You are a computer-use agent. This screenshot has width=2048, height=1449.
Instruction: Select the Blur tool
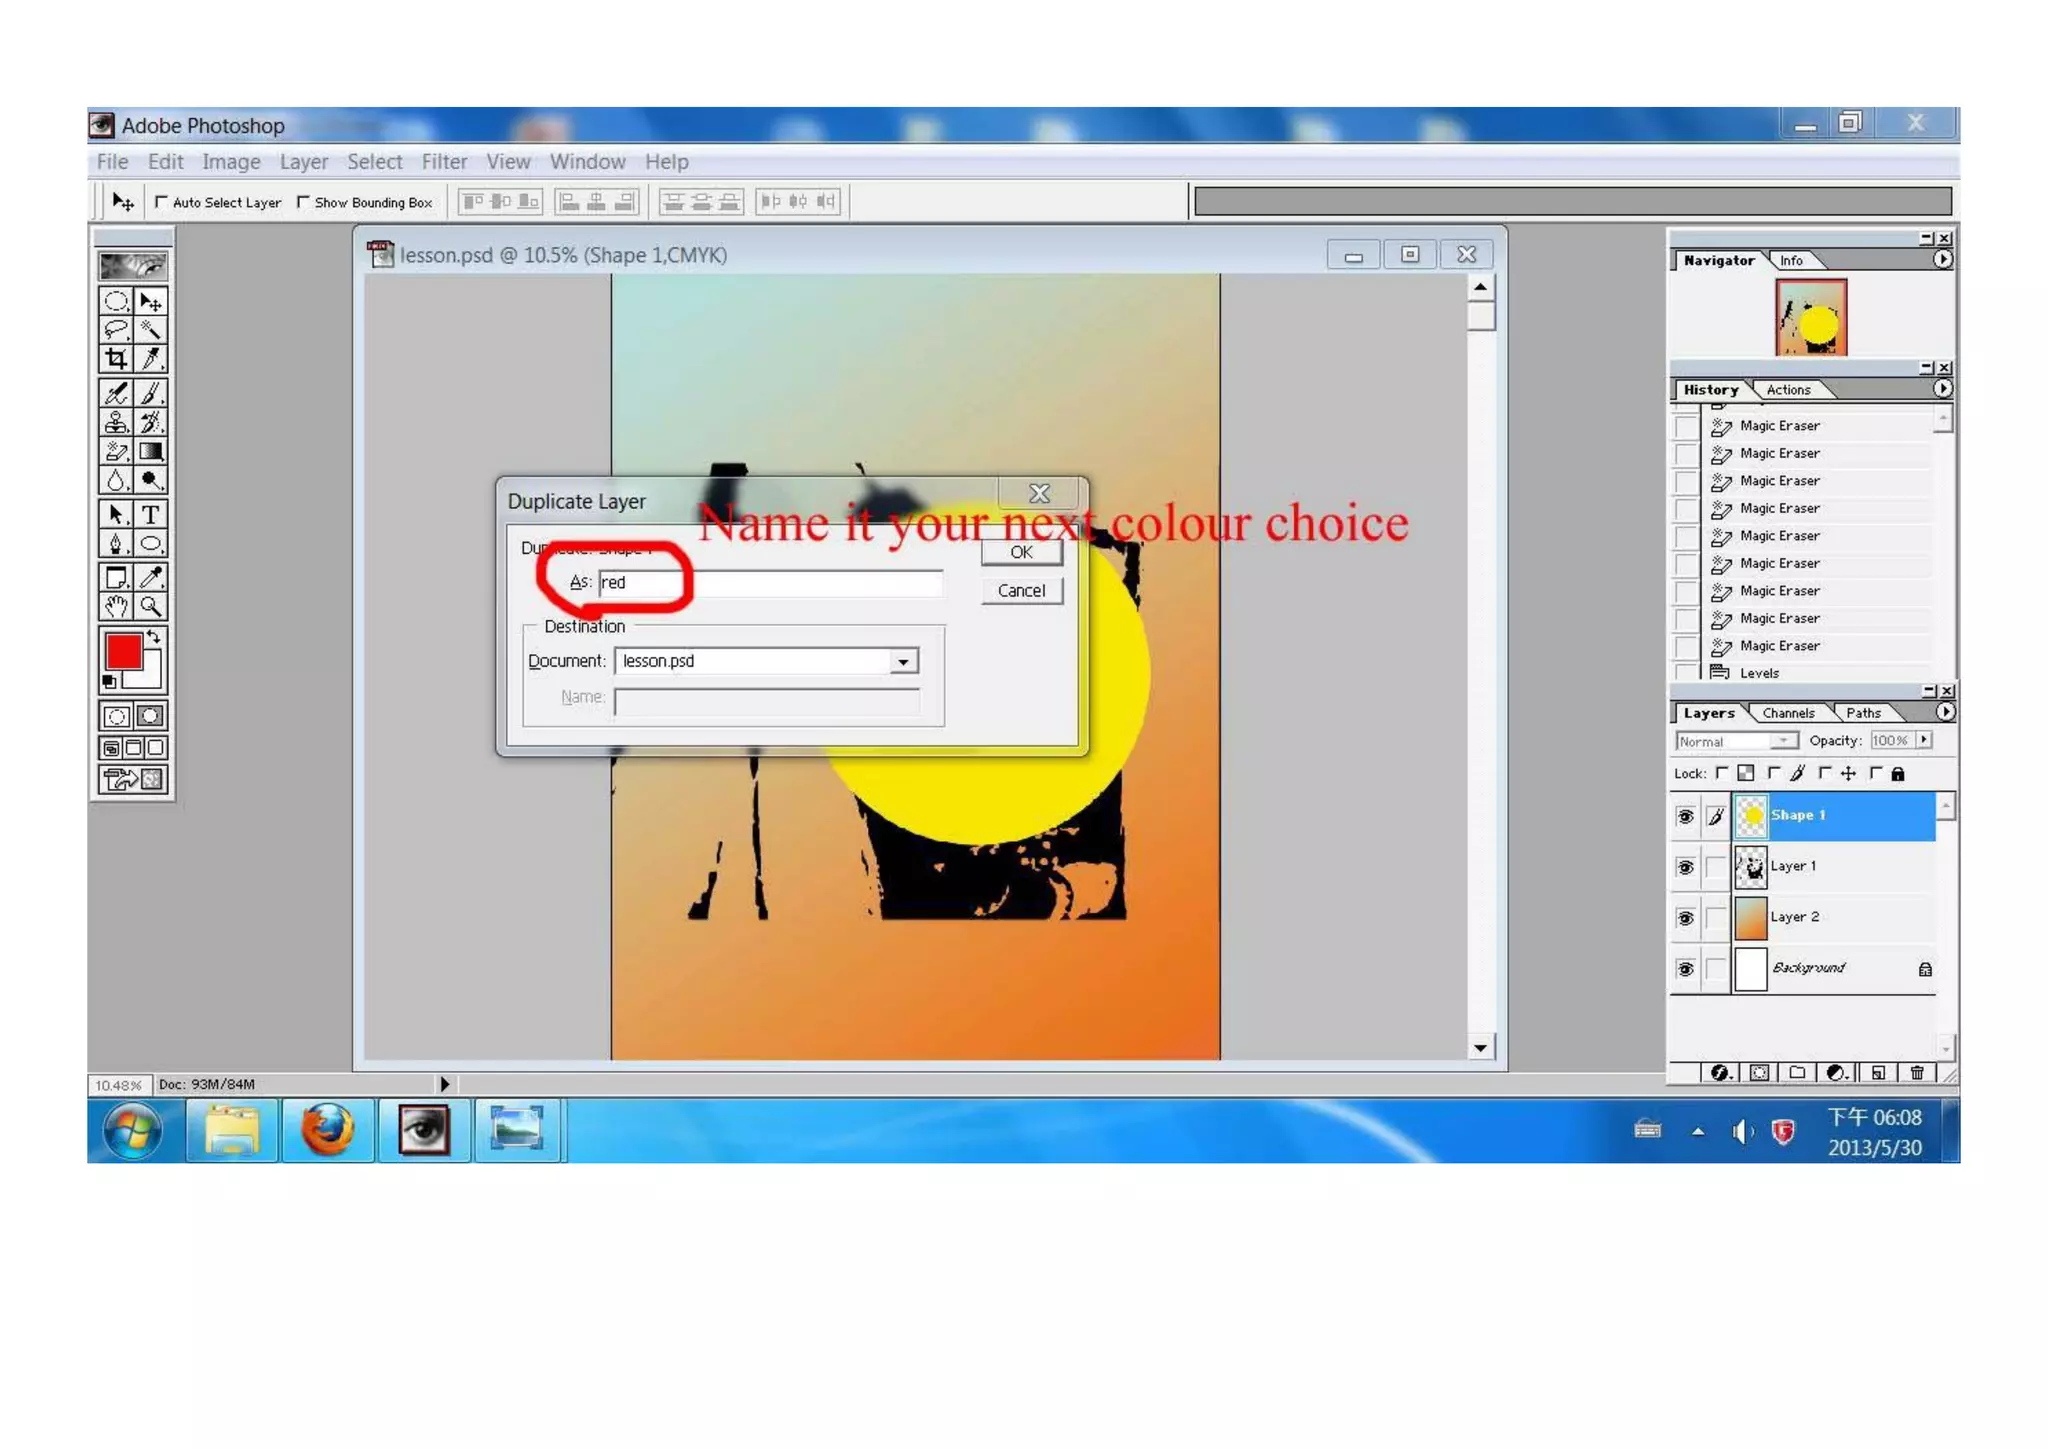(x=116, y=480)
